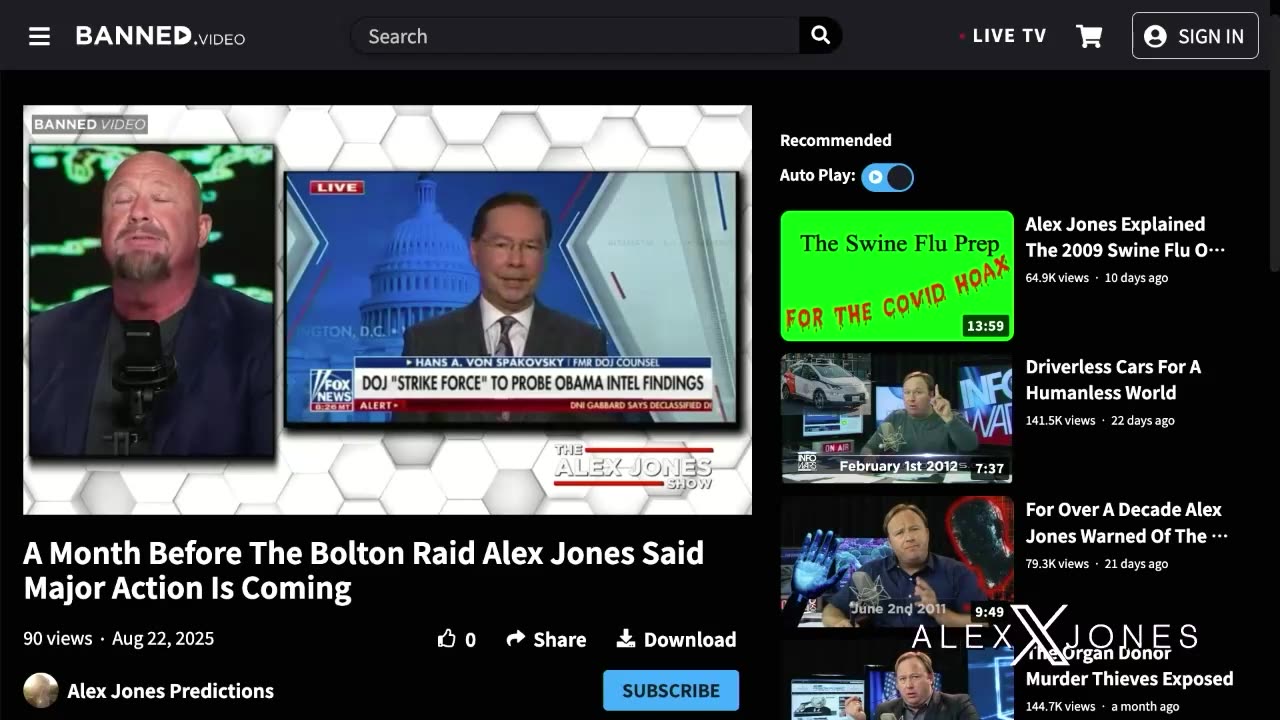Open Driverless Cars video thumbnail
The width and height of the screenshot is (1280, 720).
pyautogui.click(x=897, y=418)
